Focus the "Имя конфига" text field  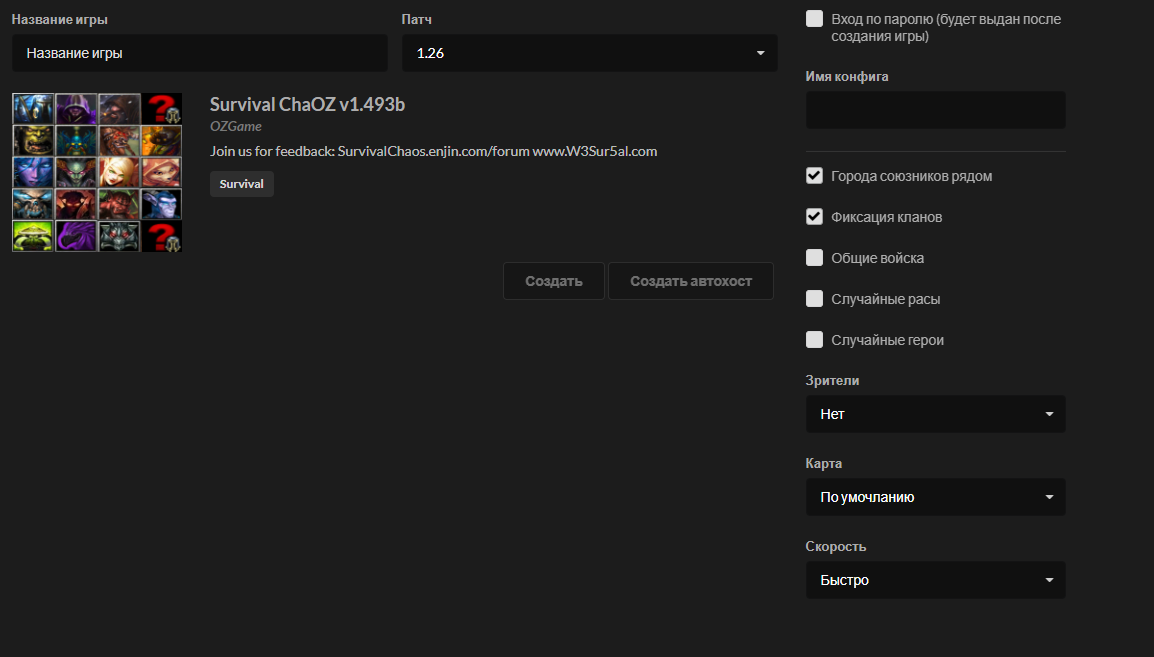coord(935,110)
